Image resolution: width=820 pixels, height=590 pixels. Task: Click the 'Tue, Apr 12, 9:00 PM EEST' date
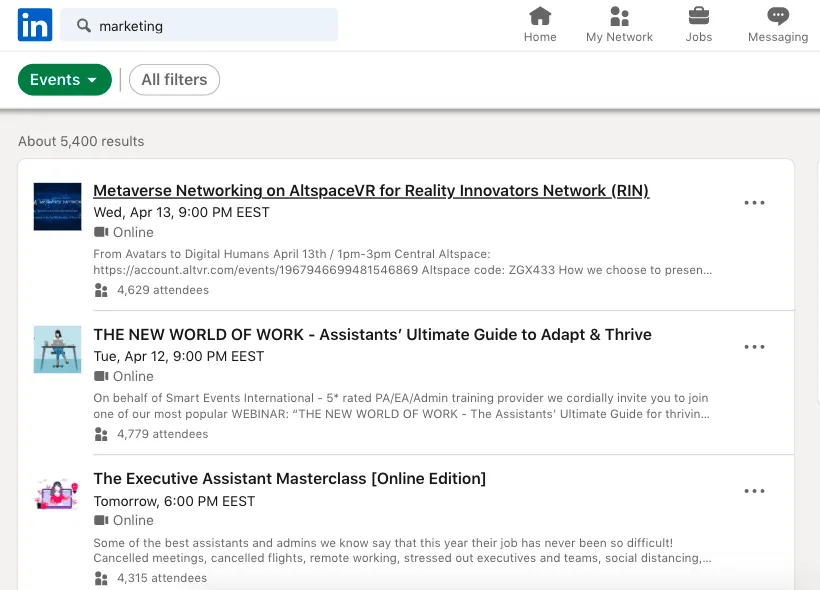[179, 356]
